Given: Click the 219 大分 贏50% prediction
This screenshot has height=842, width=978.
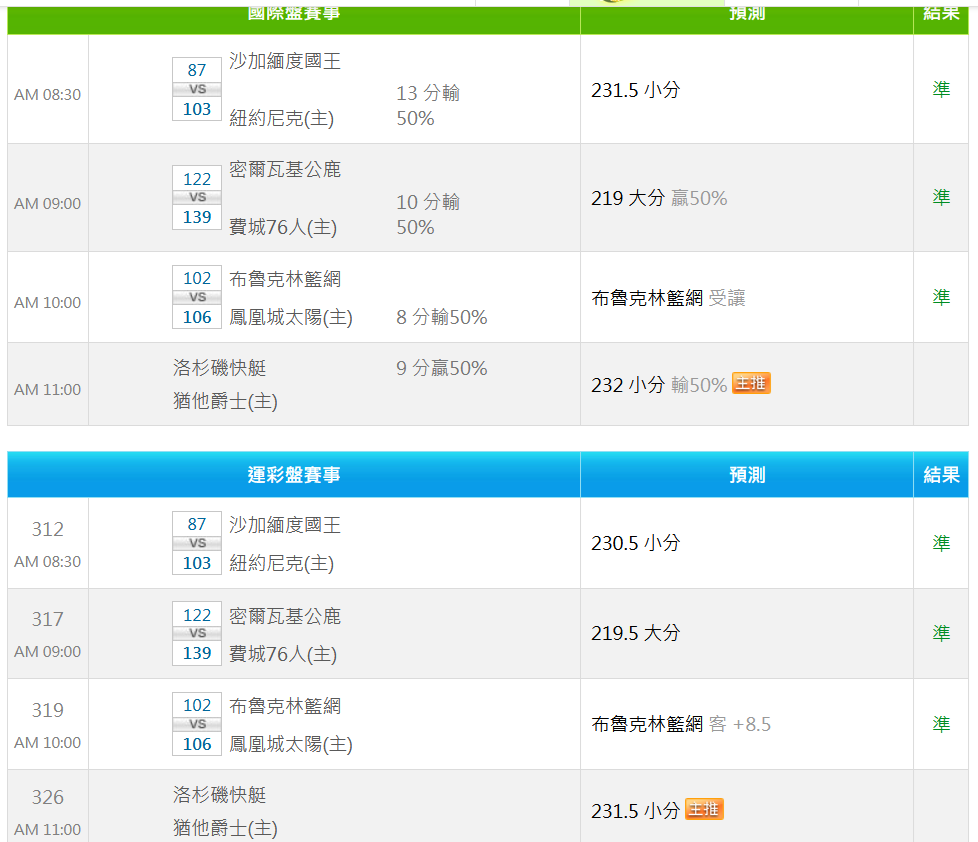Looking at the screenshot, I should tap(659, 198).
